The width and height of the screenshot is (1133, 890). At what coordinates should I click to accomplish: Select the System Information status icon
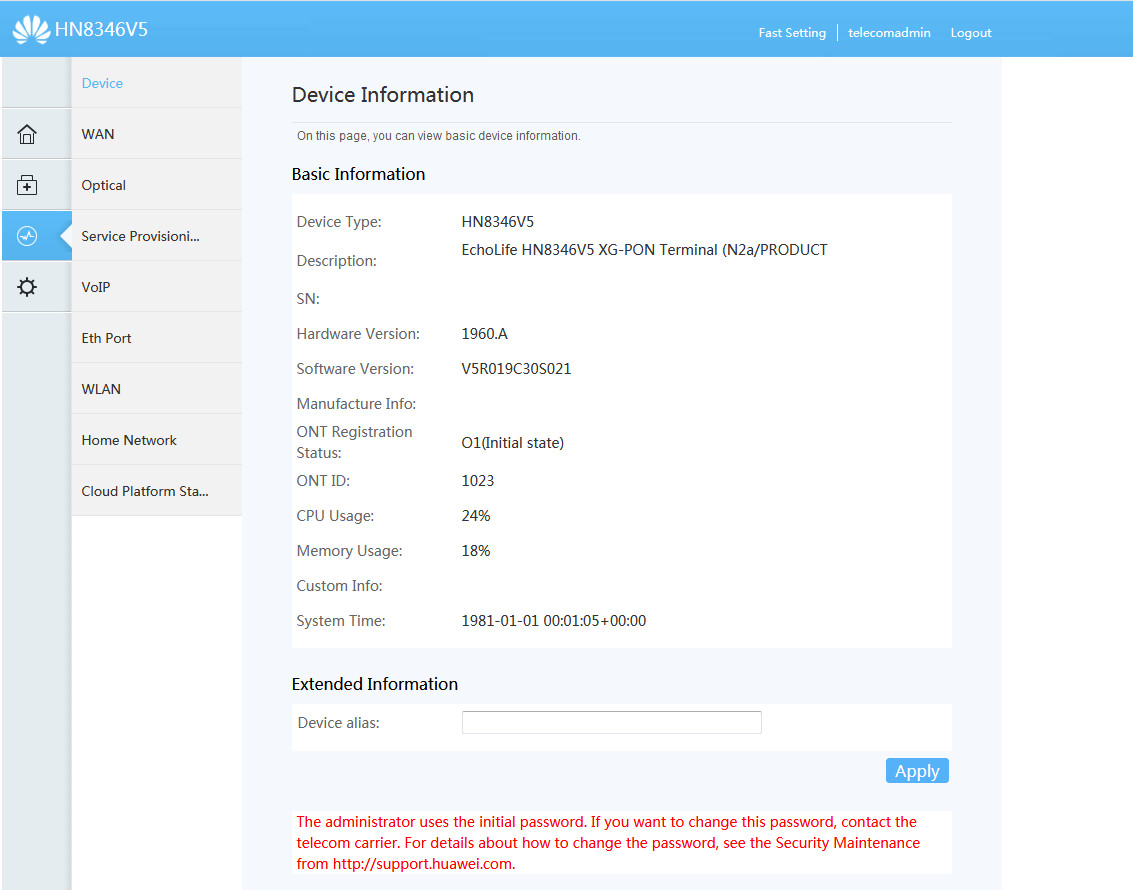(28, 236)
